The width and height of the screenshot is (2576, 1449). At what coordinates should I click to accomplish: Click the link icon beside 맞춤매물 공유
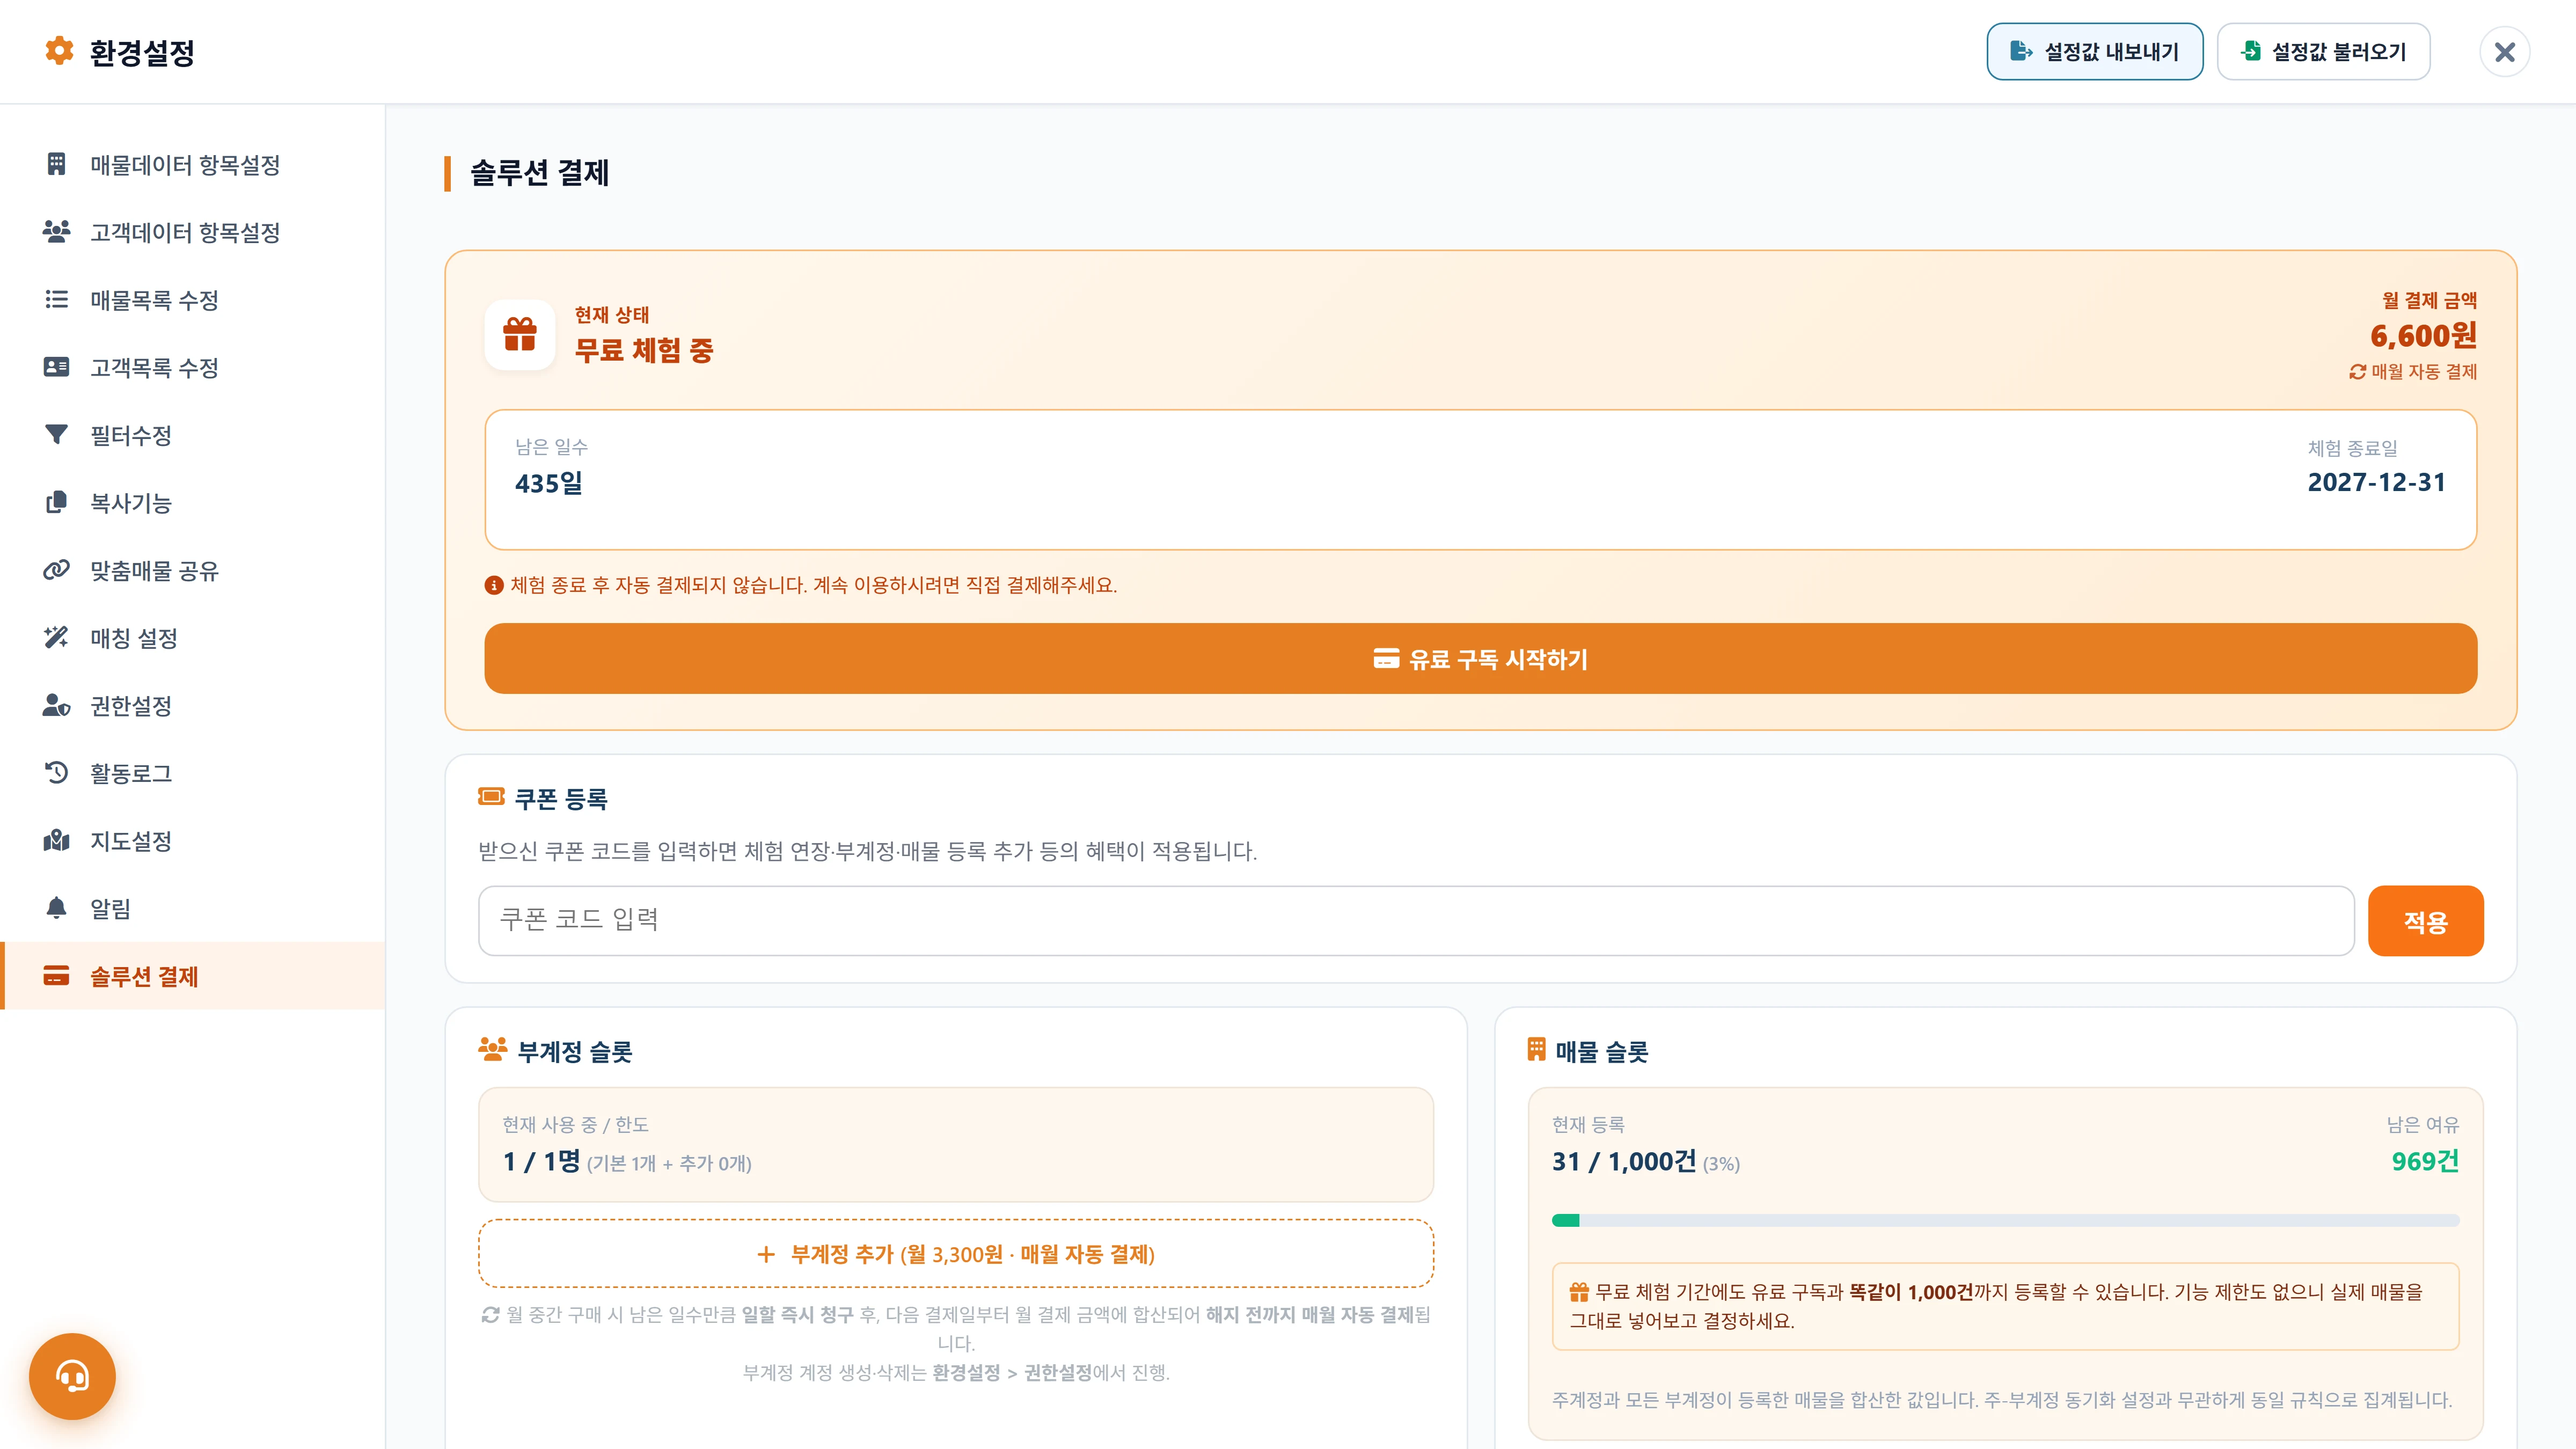(x=56, y=570)
